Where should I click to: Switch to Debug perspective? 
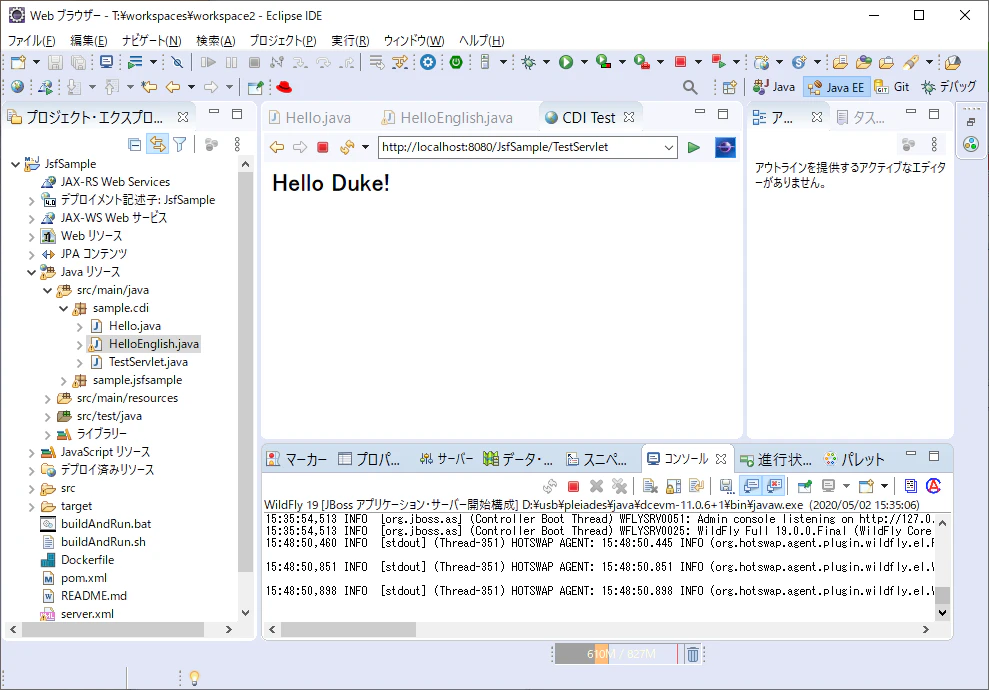point(948,87)
